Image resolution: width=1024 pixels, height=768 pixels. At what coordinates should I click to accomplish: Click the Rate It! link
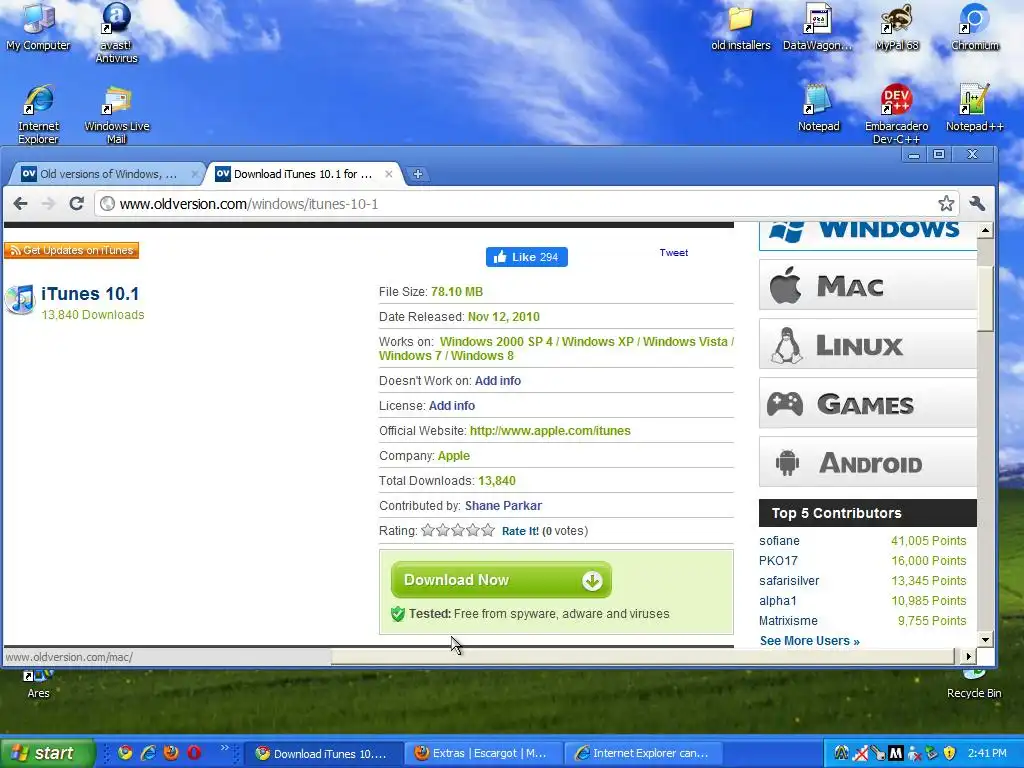click(520, 531)
